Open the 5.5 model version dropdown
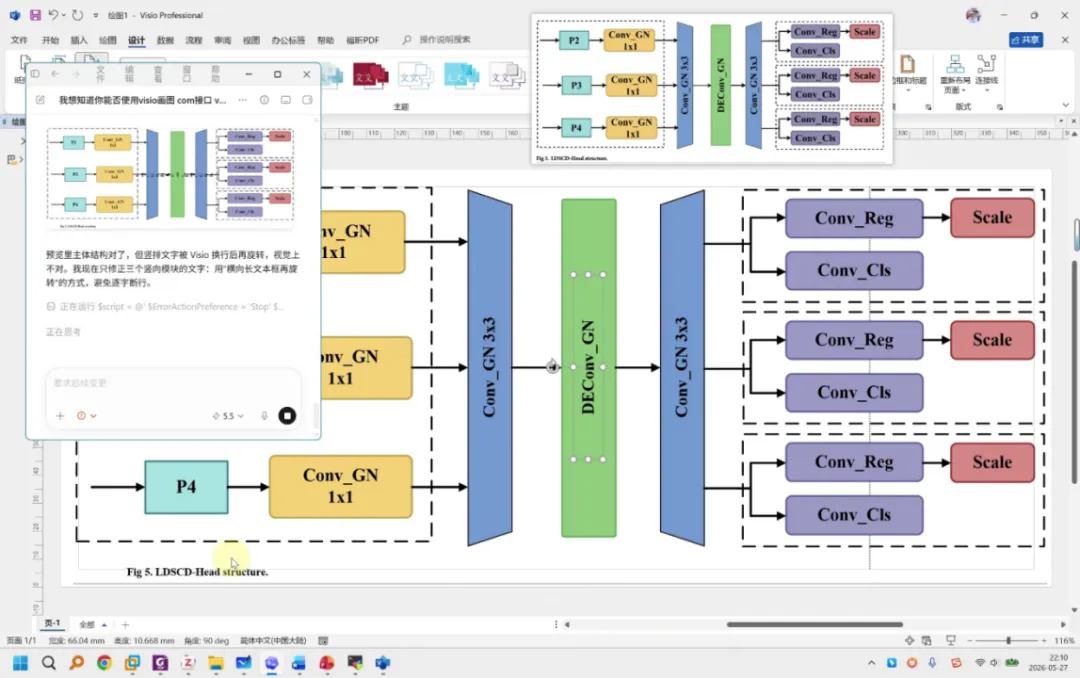Image resolution: width=1080 pixels, height=678 pixels. coord(228,415)
